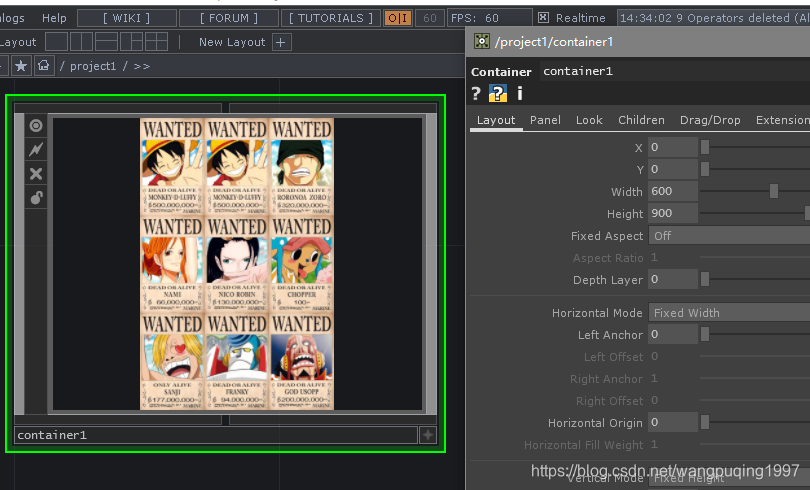Switch to the Look parameter tab
The height and width of the screenshot is (490, 810).
[589, 120]
